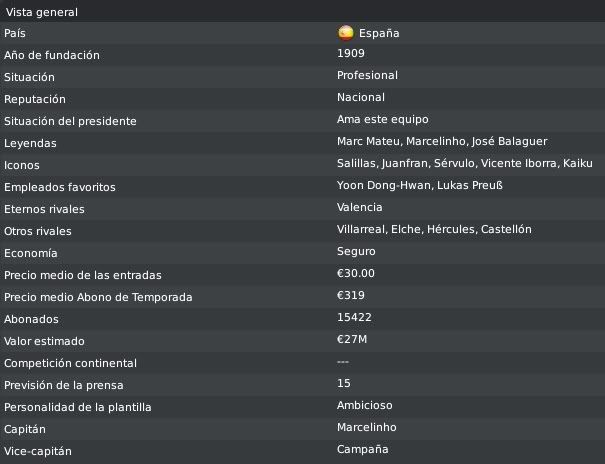
Task: Click the Reputación Nacional value
Action: [361, 98]
